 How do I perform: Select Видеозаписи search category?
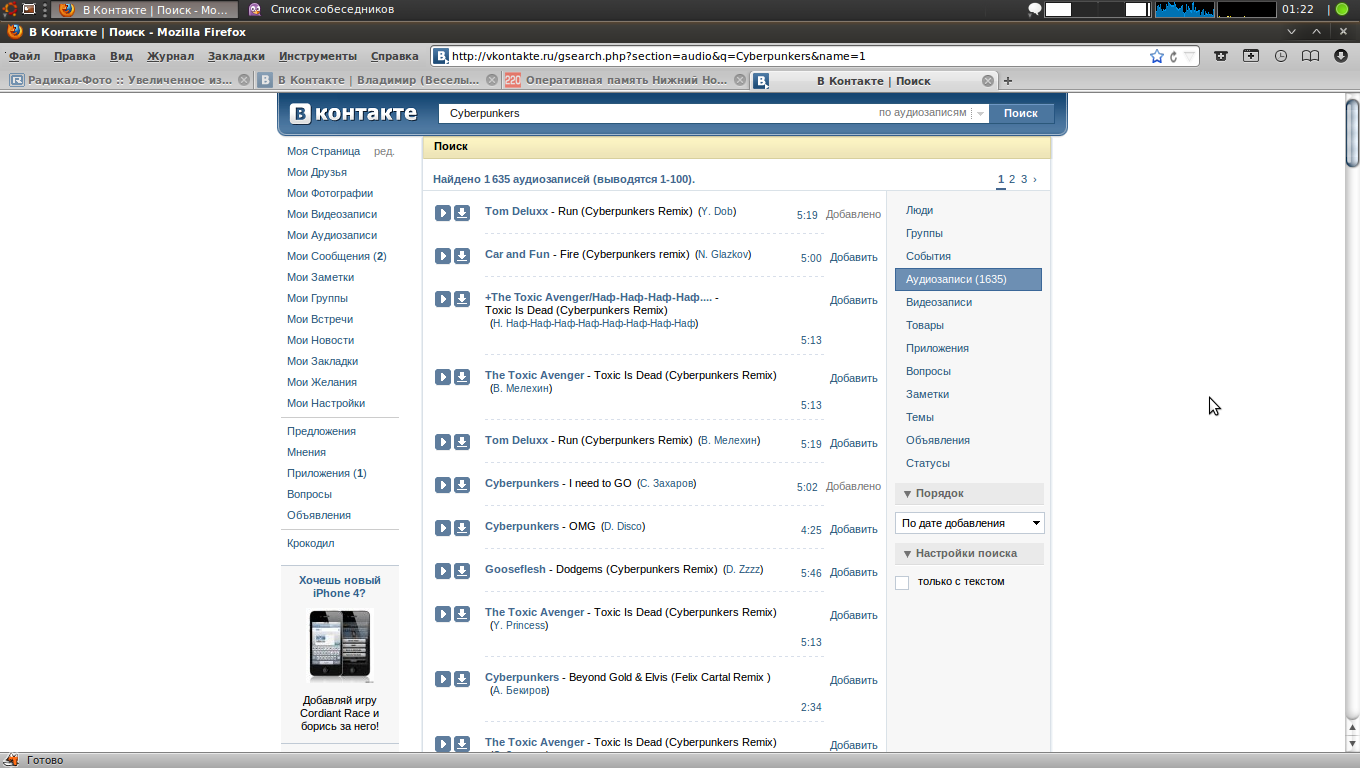[x=939, y=302]
